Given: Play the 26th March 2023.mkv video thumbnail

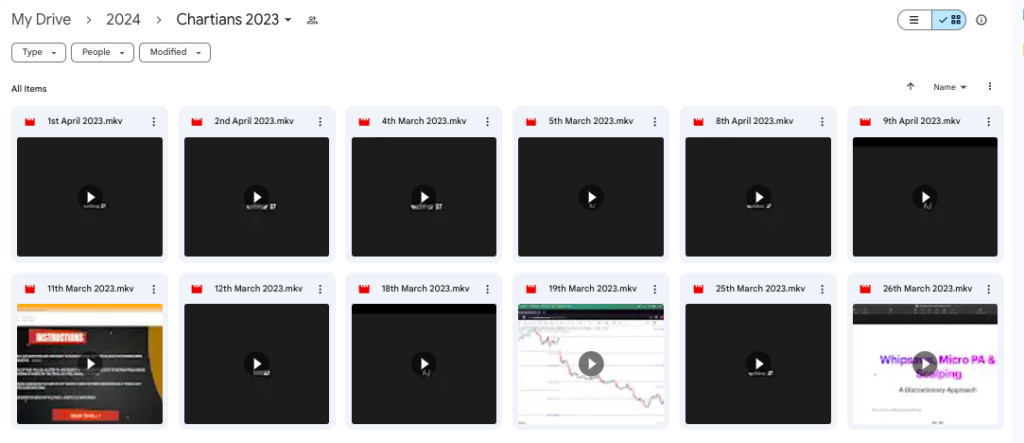Looking at the screenshot, I should [924, 364].
